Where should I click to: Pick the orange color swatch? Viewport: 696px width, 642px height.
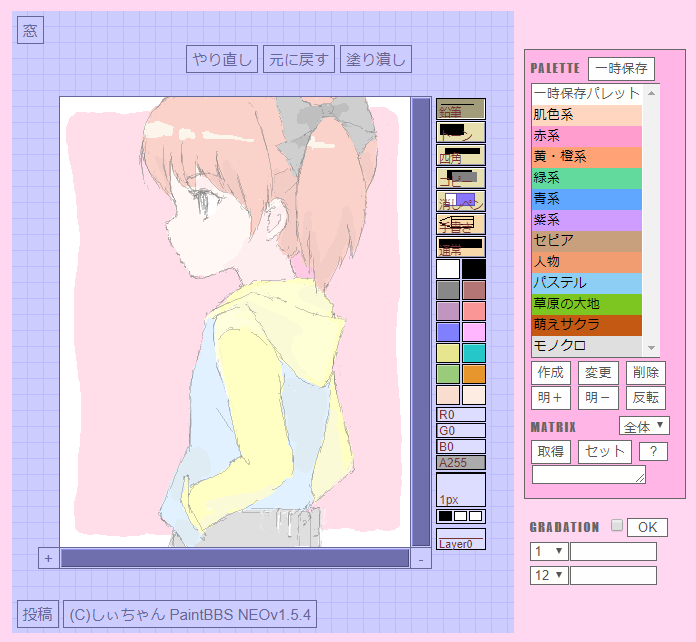coord(473,373)
